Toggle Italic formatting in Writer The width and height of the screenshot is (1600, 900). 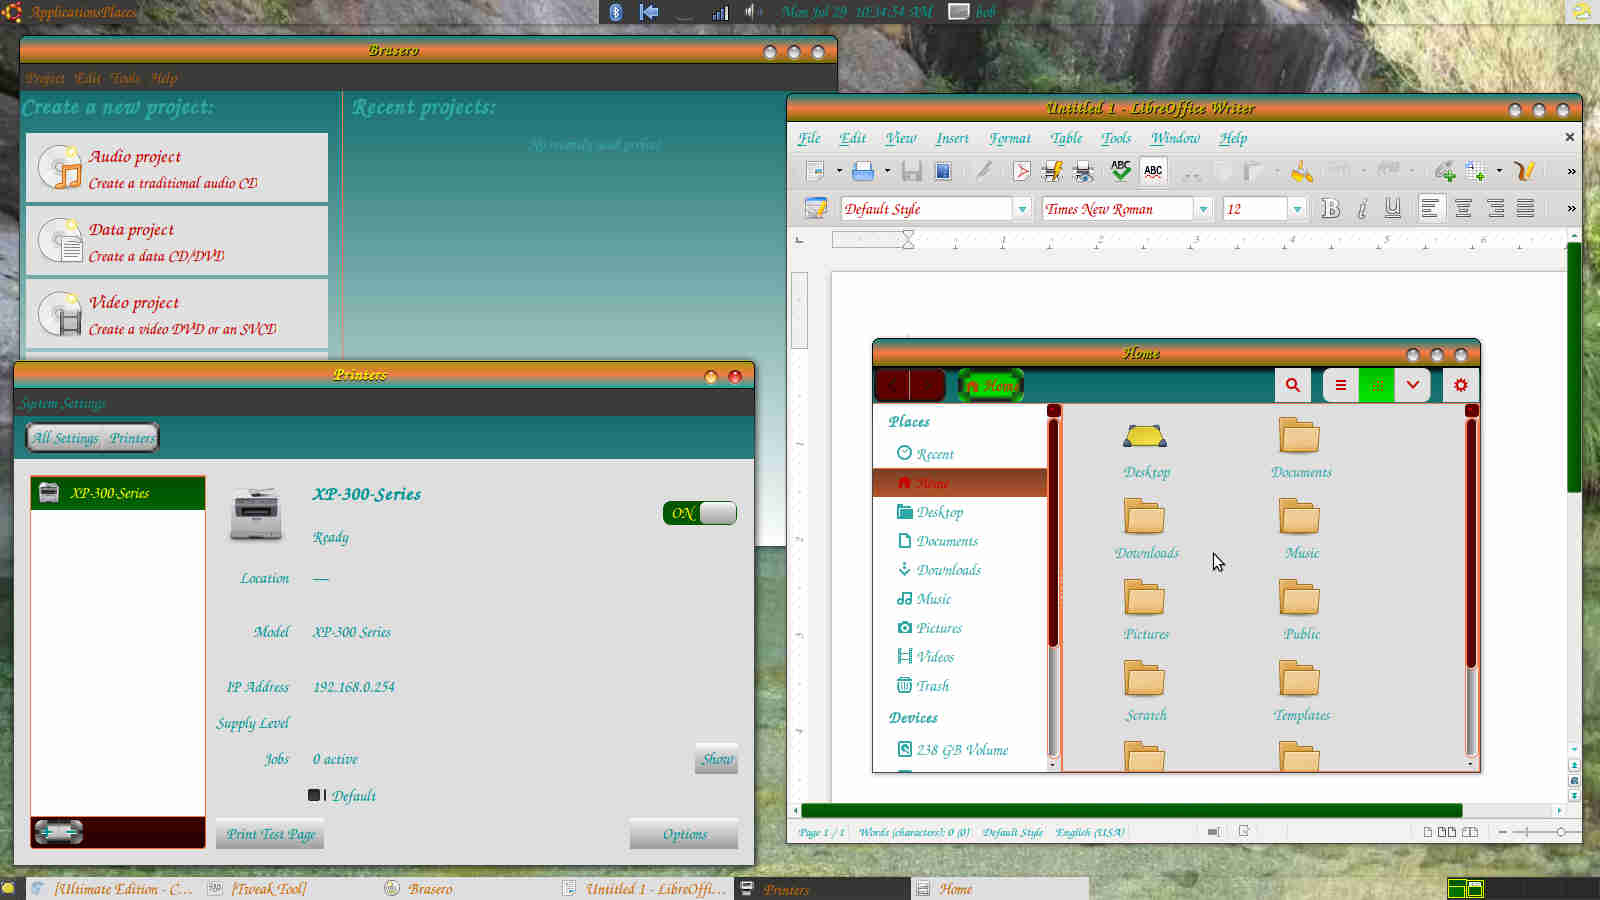[x=1361, y=208]
